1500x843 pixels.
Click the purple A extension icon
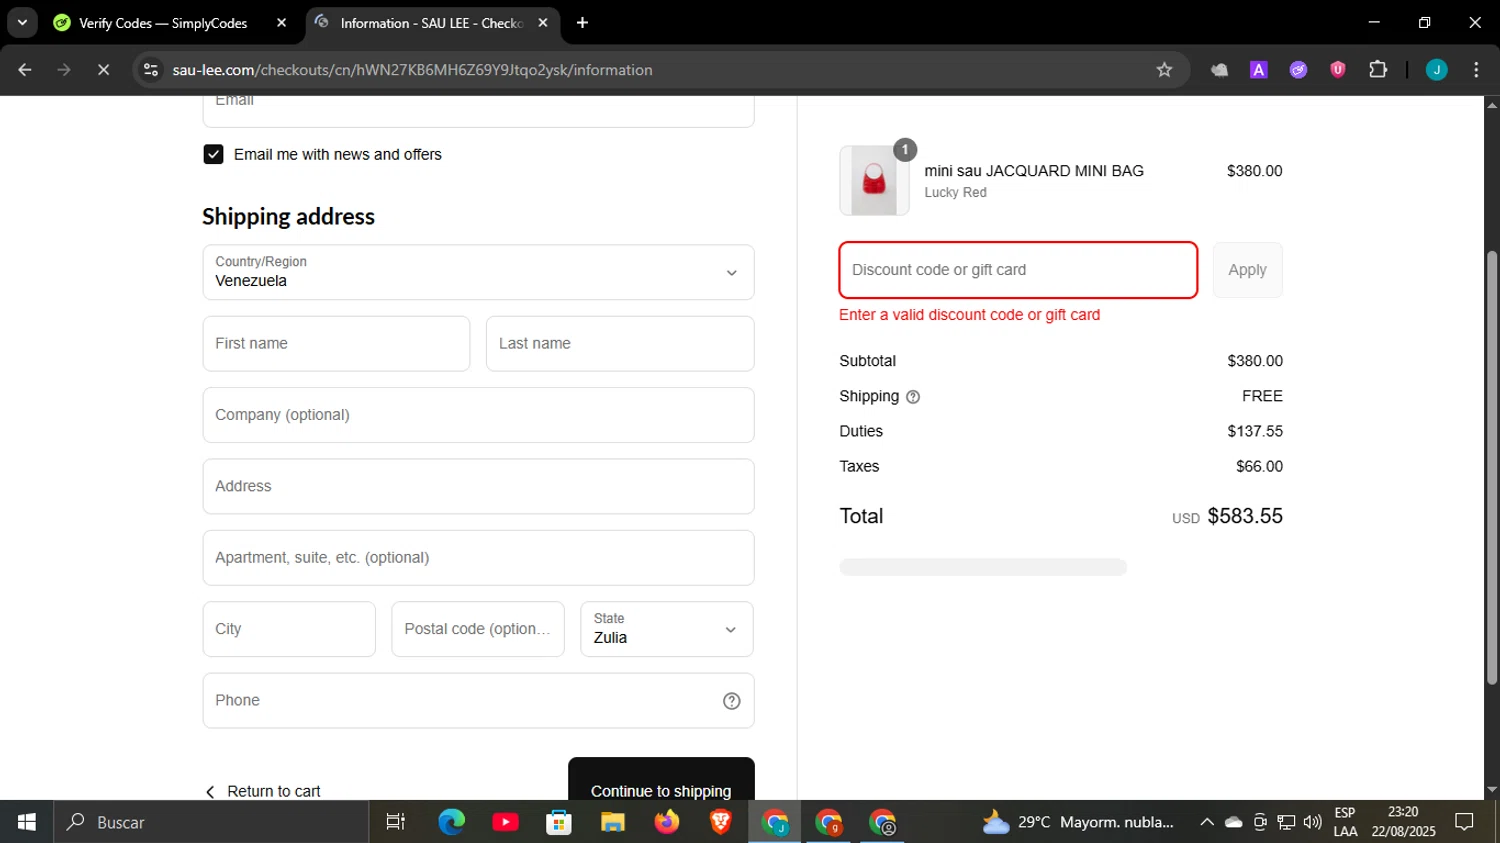1259,70
